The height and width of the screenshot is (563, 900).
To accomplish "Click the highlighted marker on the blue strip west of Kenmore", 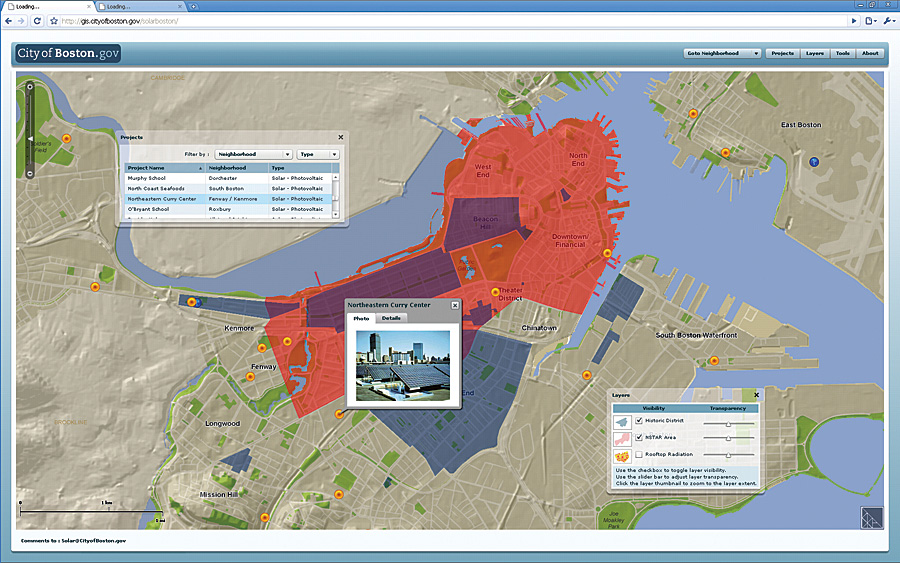I will pyautogui.click(x=192, y=302).
